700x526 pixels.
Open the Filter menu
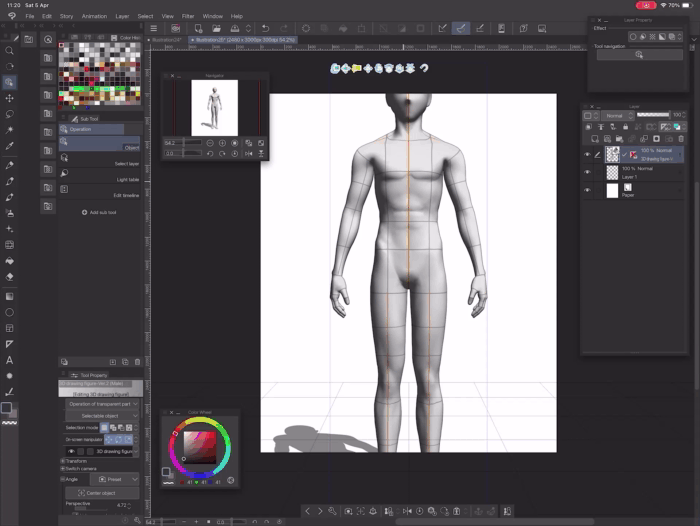pos(188,16)
